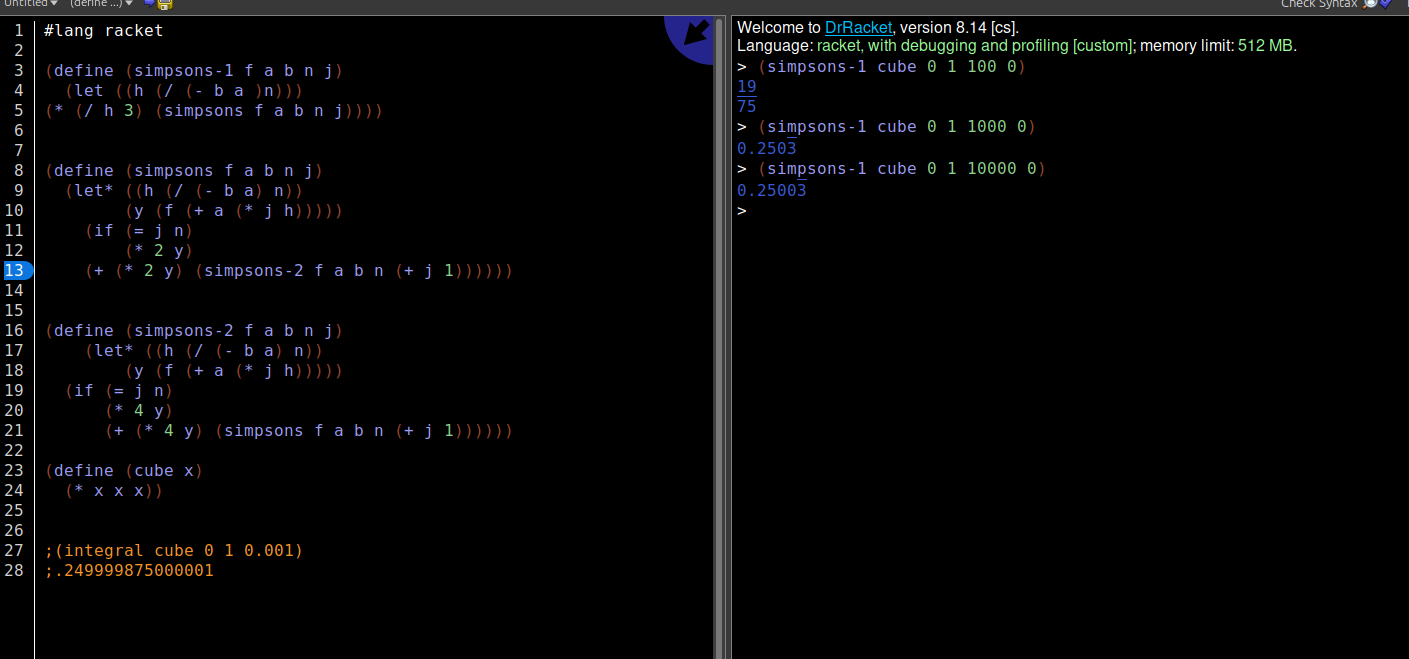Click '(if (= j n)' on line 11
Viewport: 1409px width, 659px height.
(139, 230)
